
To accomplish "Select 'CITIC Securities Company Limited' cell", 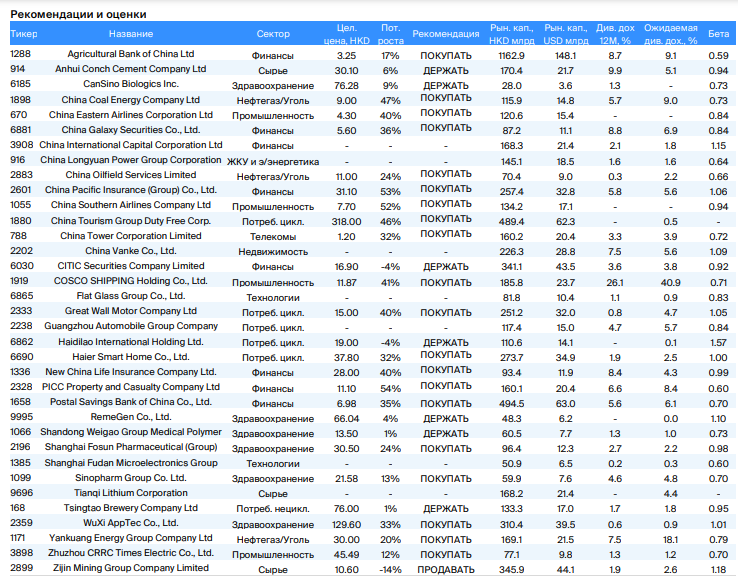I will [x=131, y=266].
